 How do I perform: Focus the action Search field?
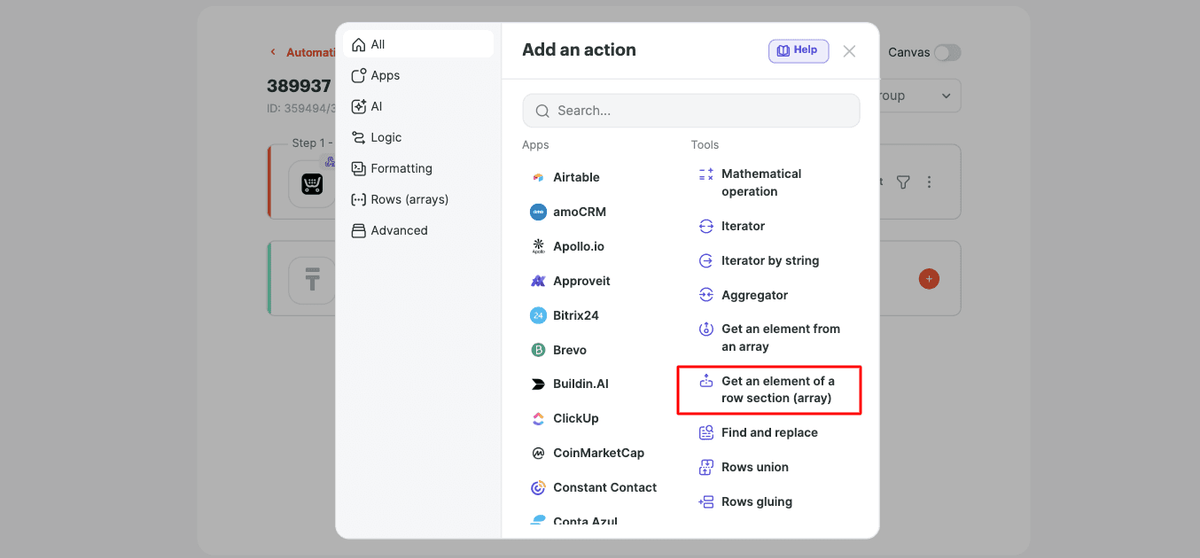[x=691, y=111]
